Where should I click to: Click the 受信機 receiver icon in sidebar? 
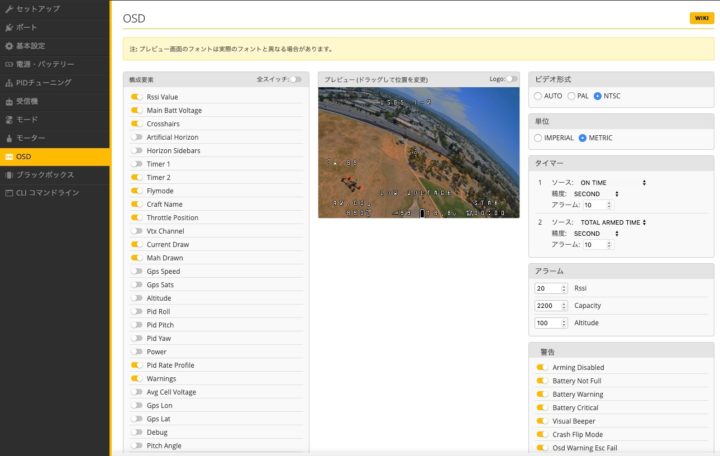coord(10,101)
